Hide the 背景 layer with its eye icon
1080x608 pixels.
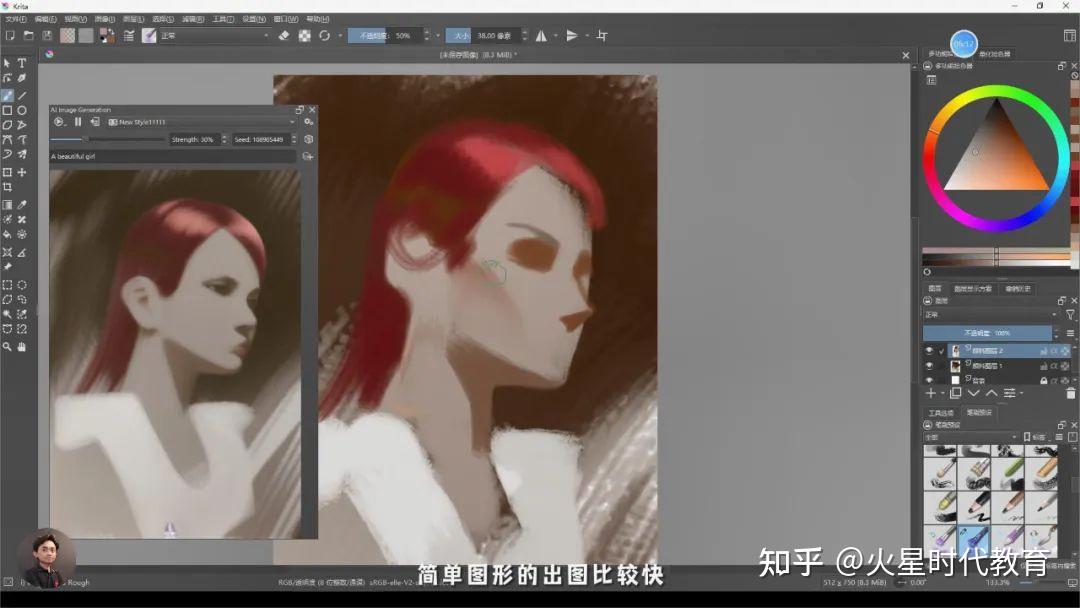click(x=929, y=379)
